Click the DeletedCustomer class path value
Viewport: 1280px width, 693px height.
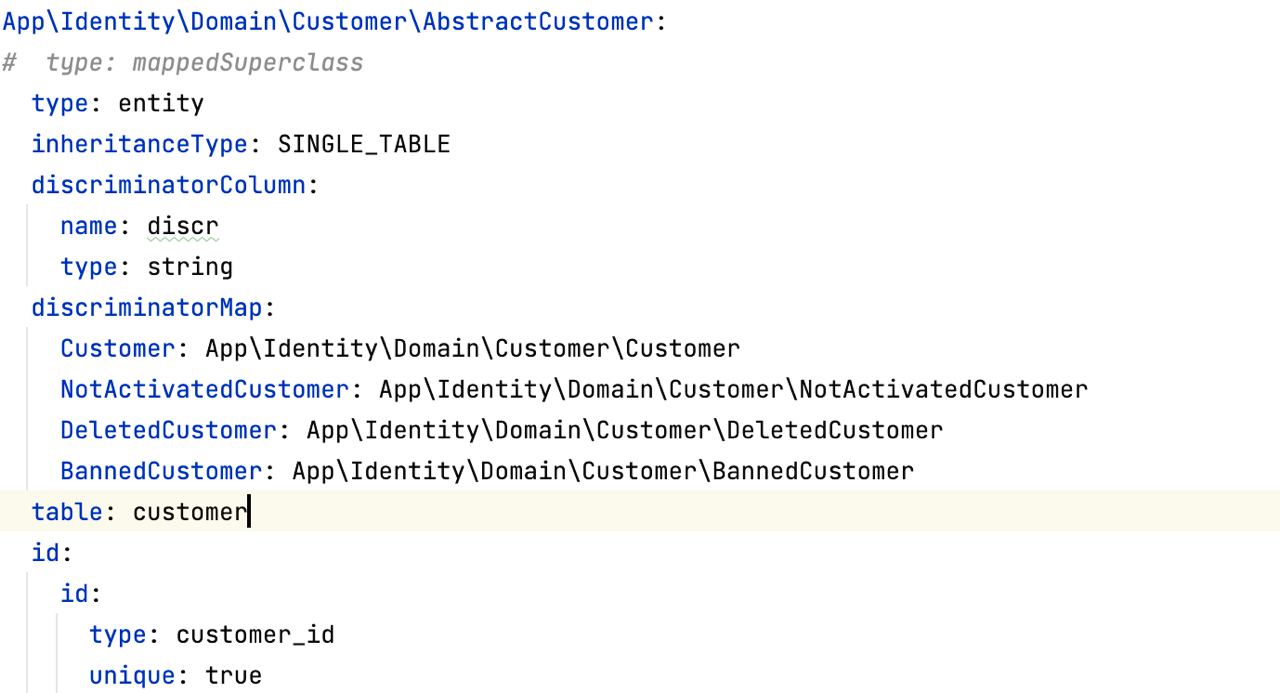(x=625, y=431)
